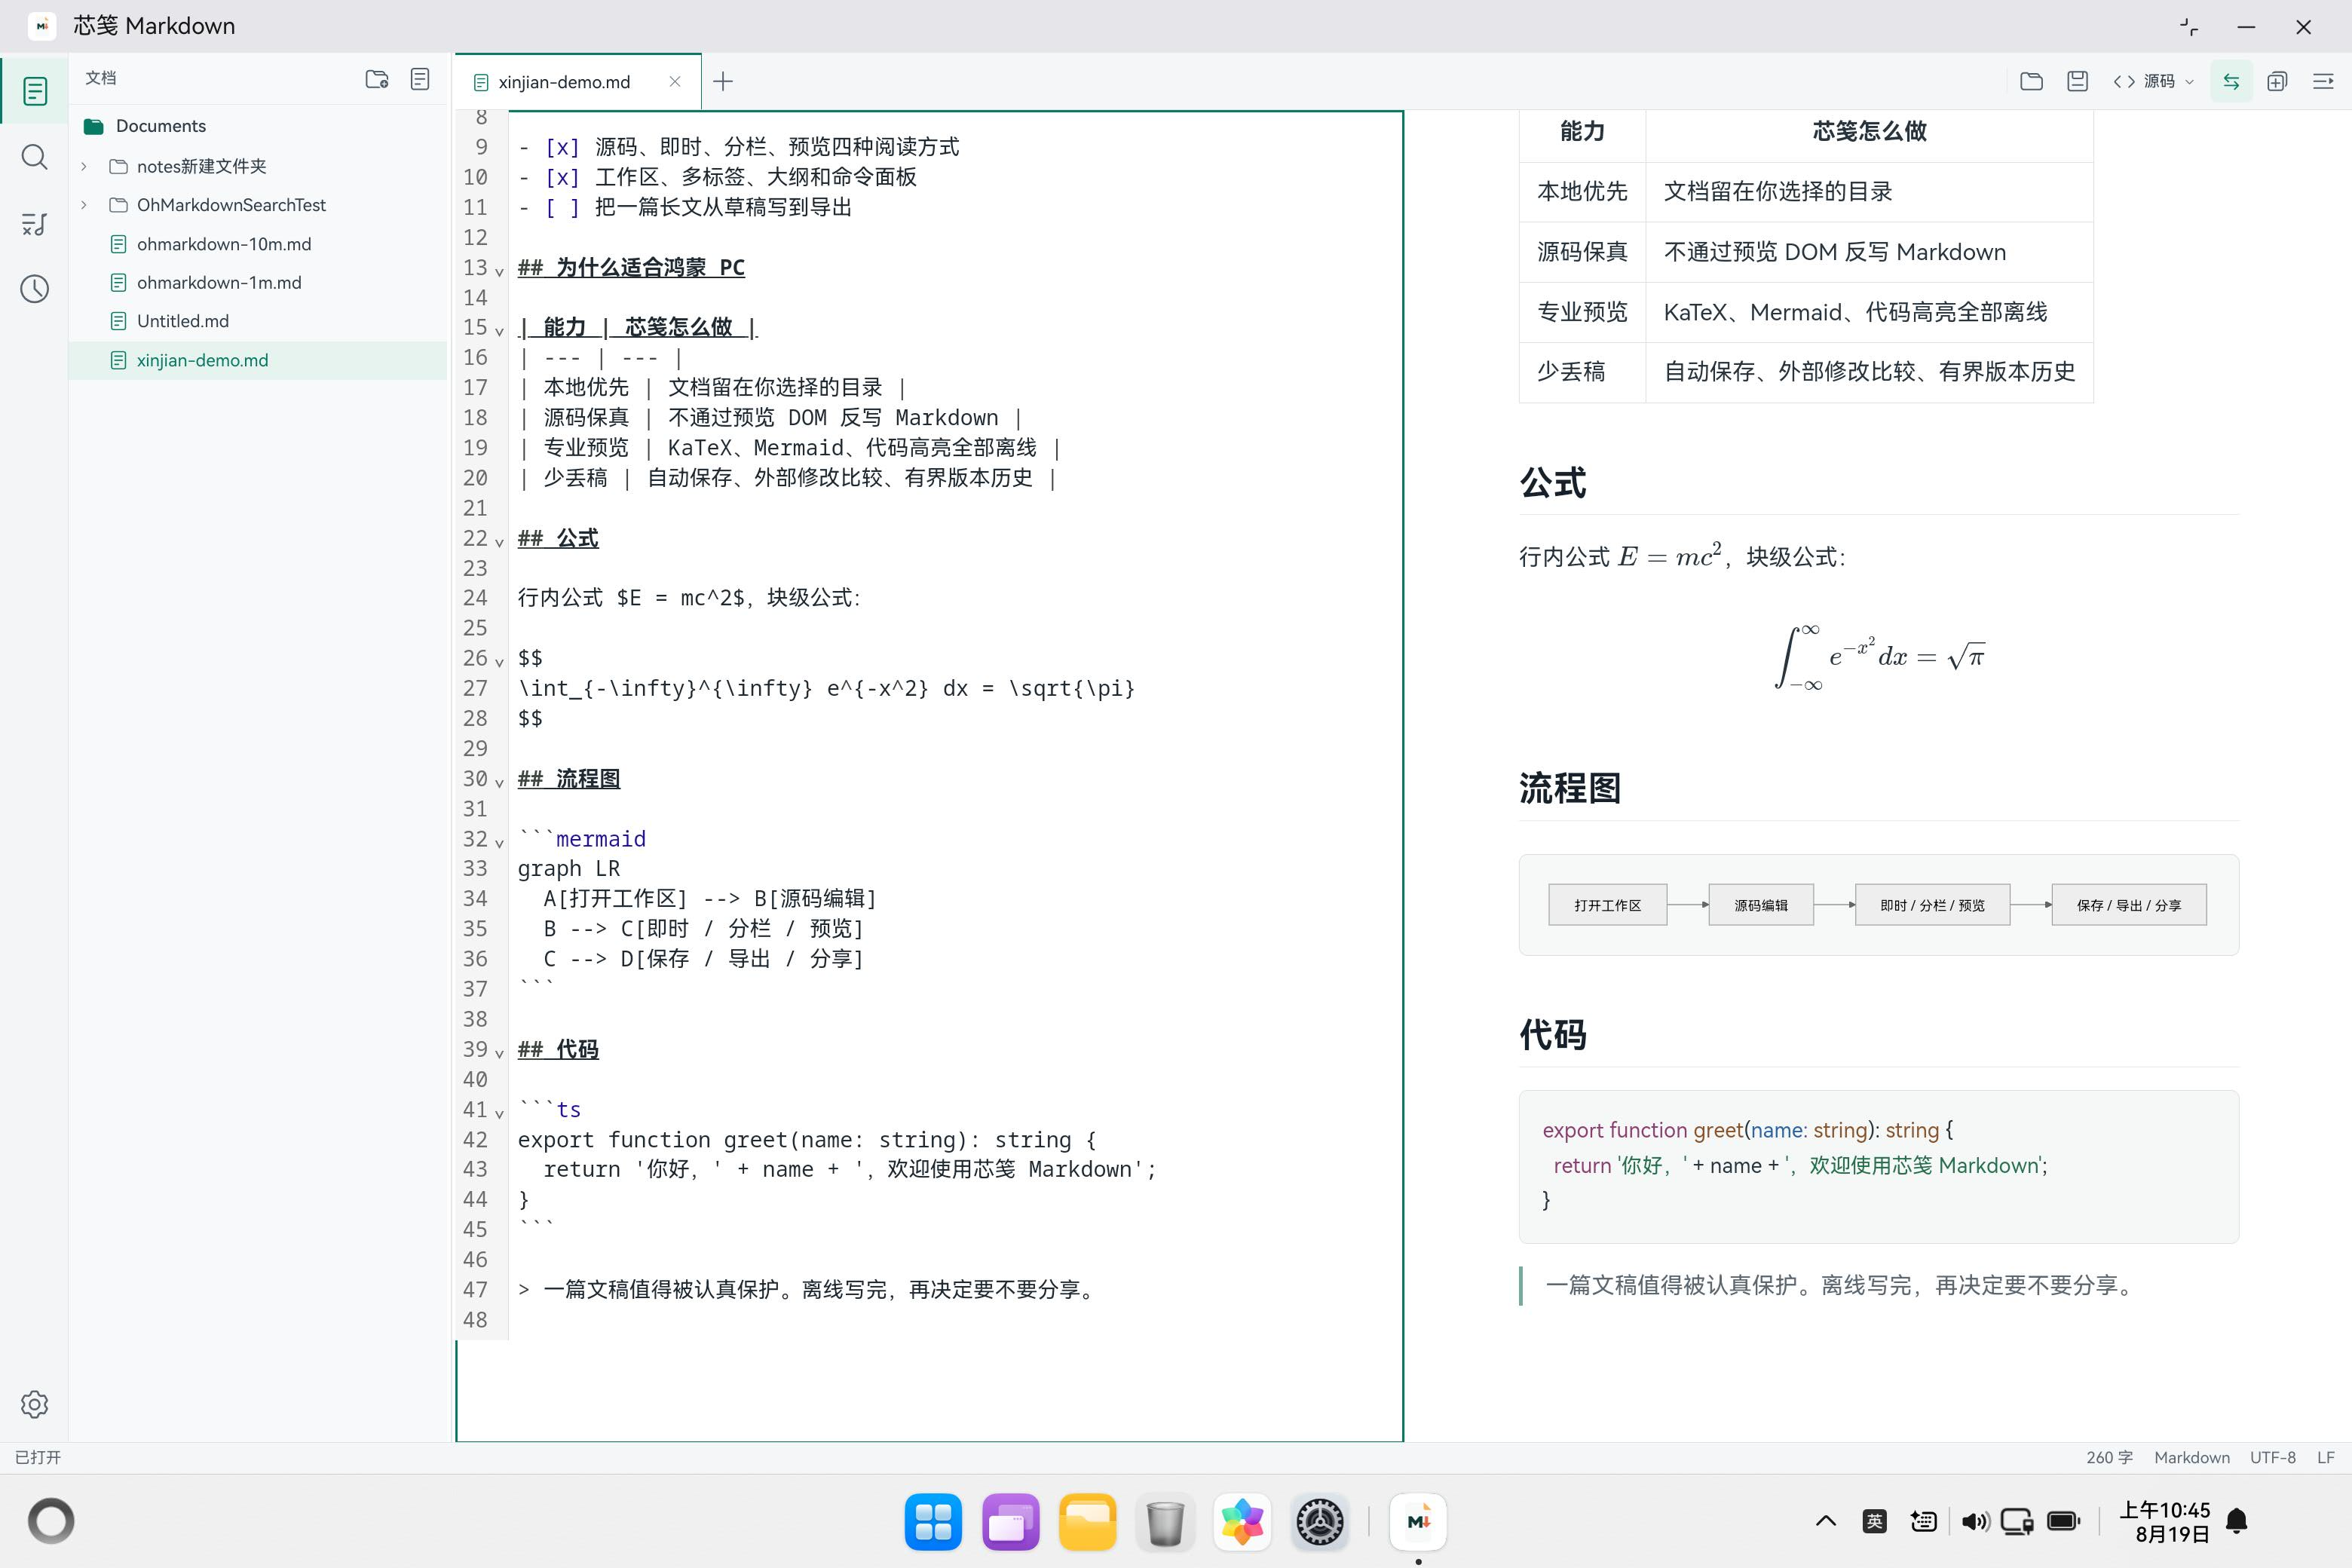The height and width of the screenshot is (1568, 2352).
Task: Click the 英 input method indicator
Action: click(x=1874, y=1522)
